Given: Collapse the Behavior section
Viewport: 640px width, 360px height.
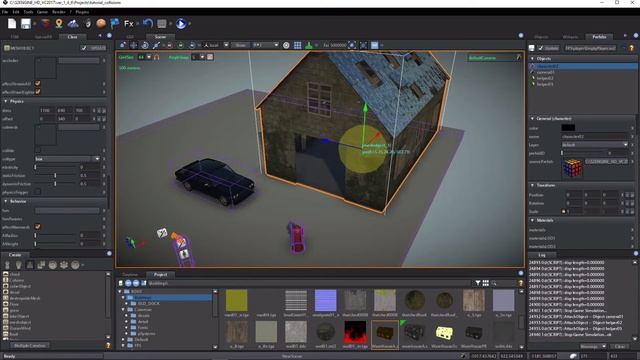Looking at the screenshot, I should (6, 201).
